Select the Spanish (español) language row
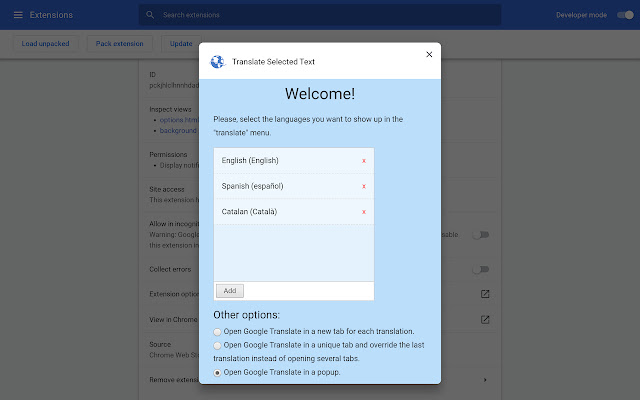 pyautogui.click(x=293, y=186)
